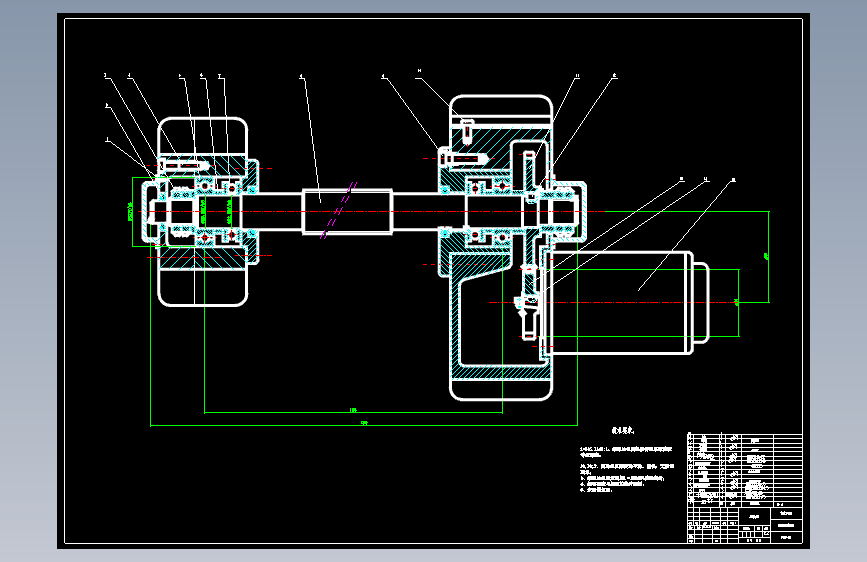Select the title block in bottom corner
The width and height of the screenshot is (867, 562).
tap(744, 524)
